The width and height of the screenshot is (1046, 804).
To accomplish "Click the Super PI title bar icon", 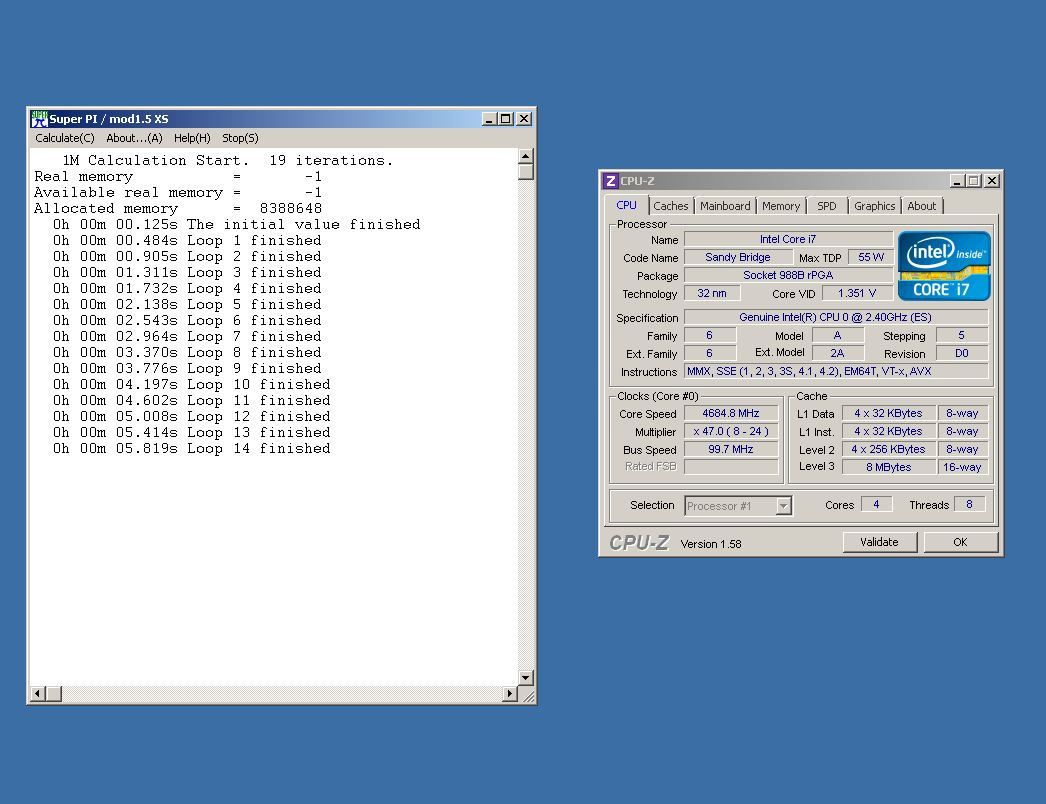I will click(39, 119).
